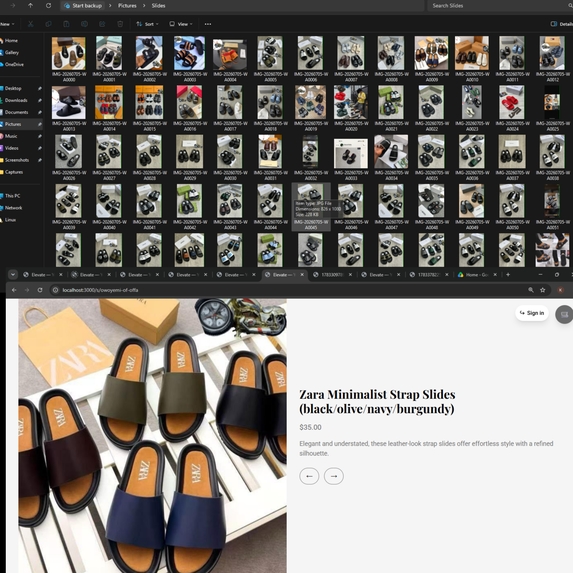
Task: Click the Start backup breadcrumb
Action: 83,5
